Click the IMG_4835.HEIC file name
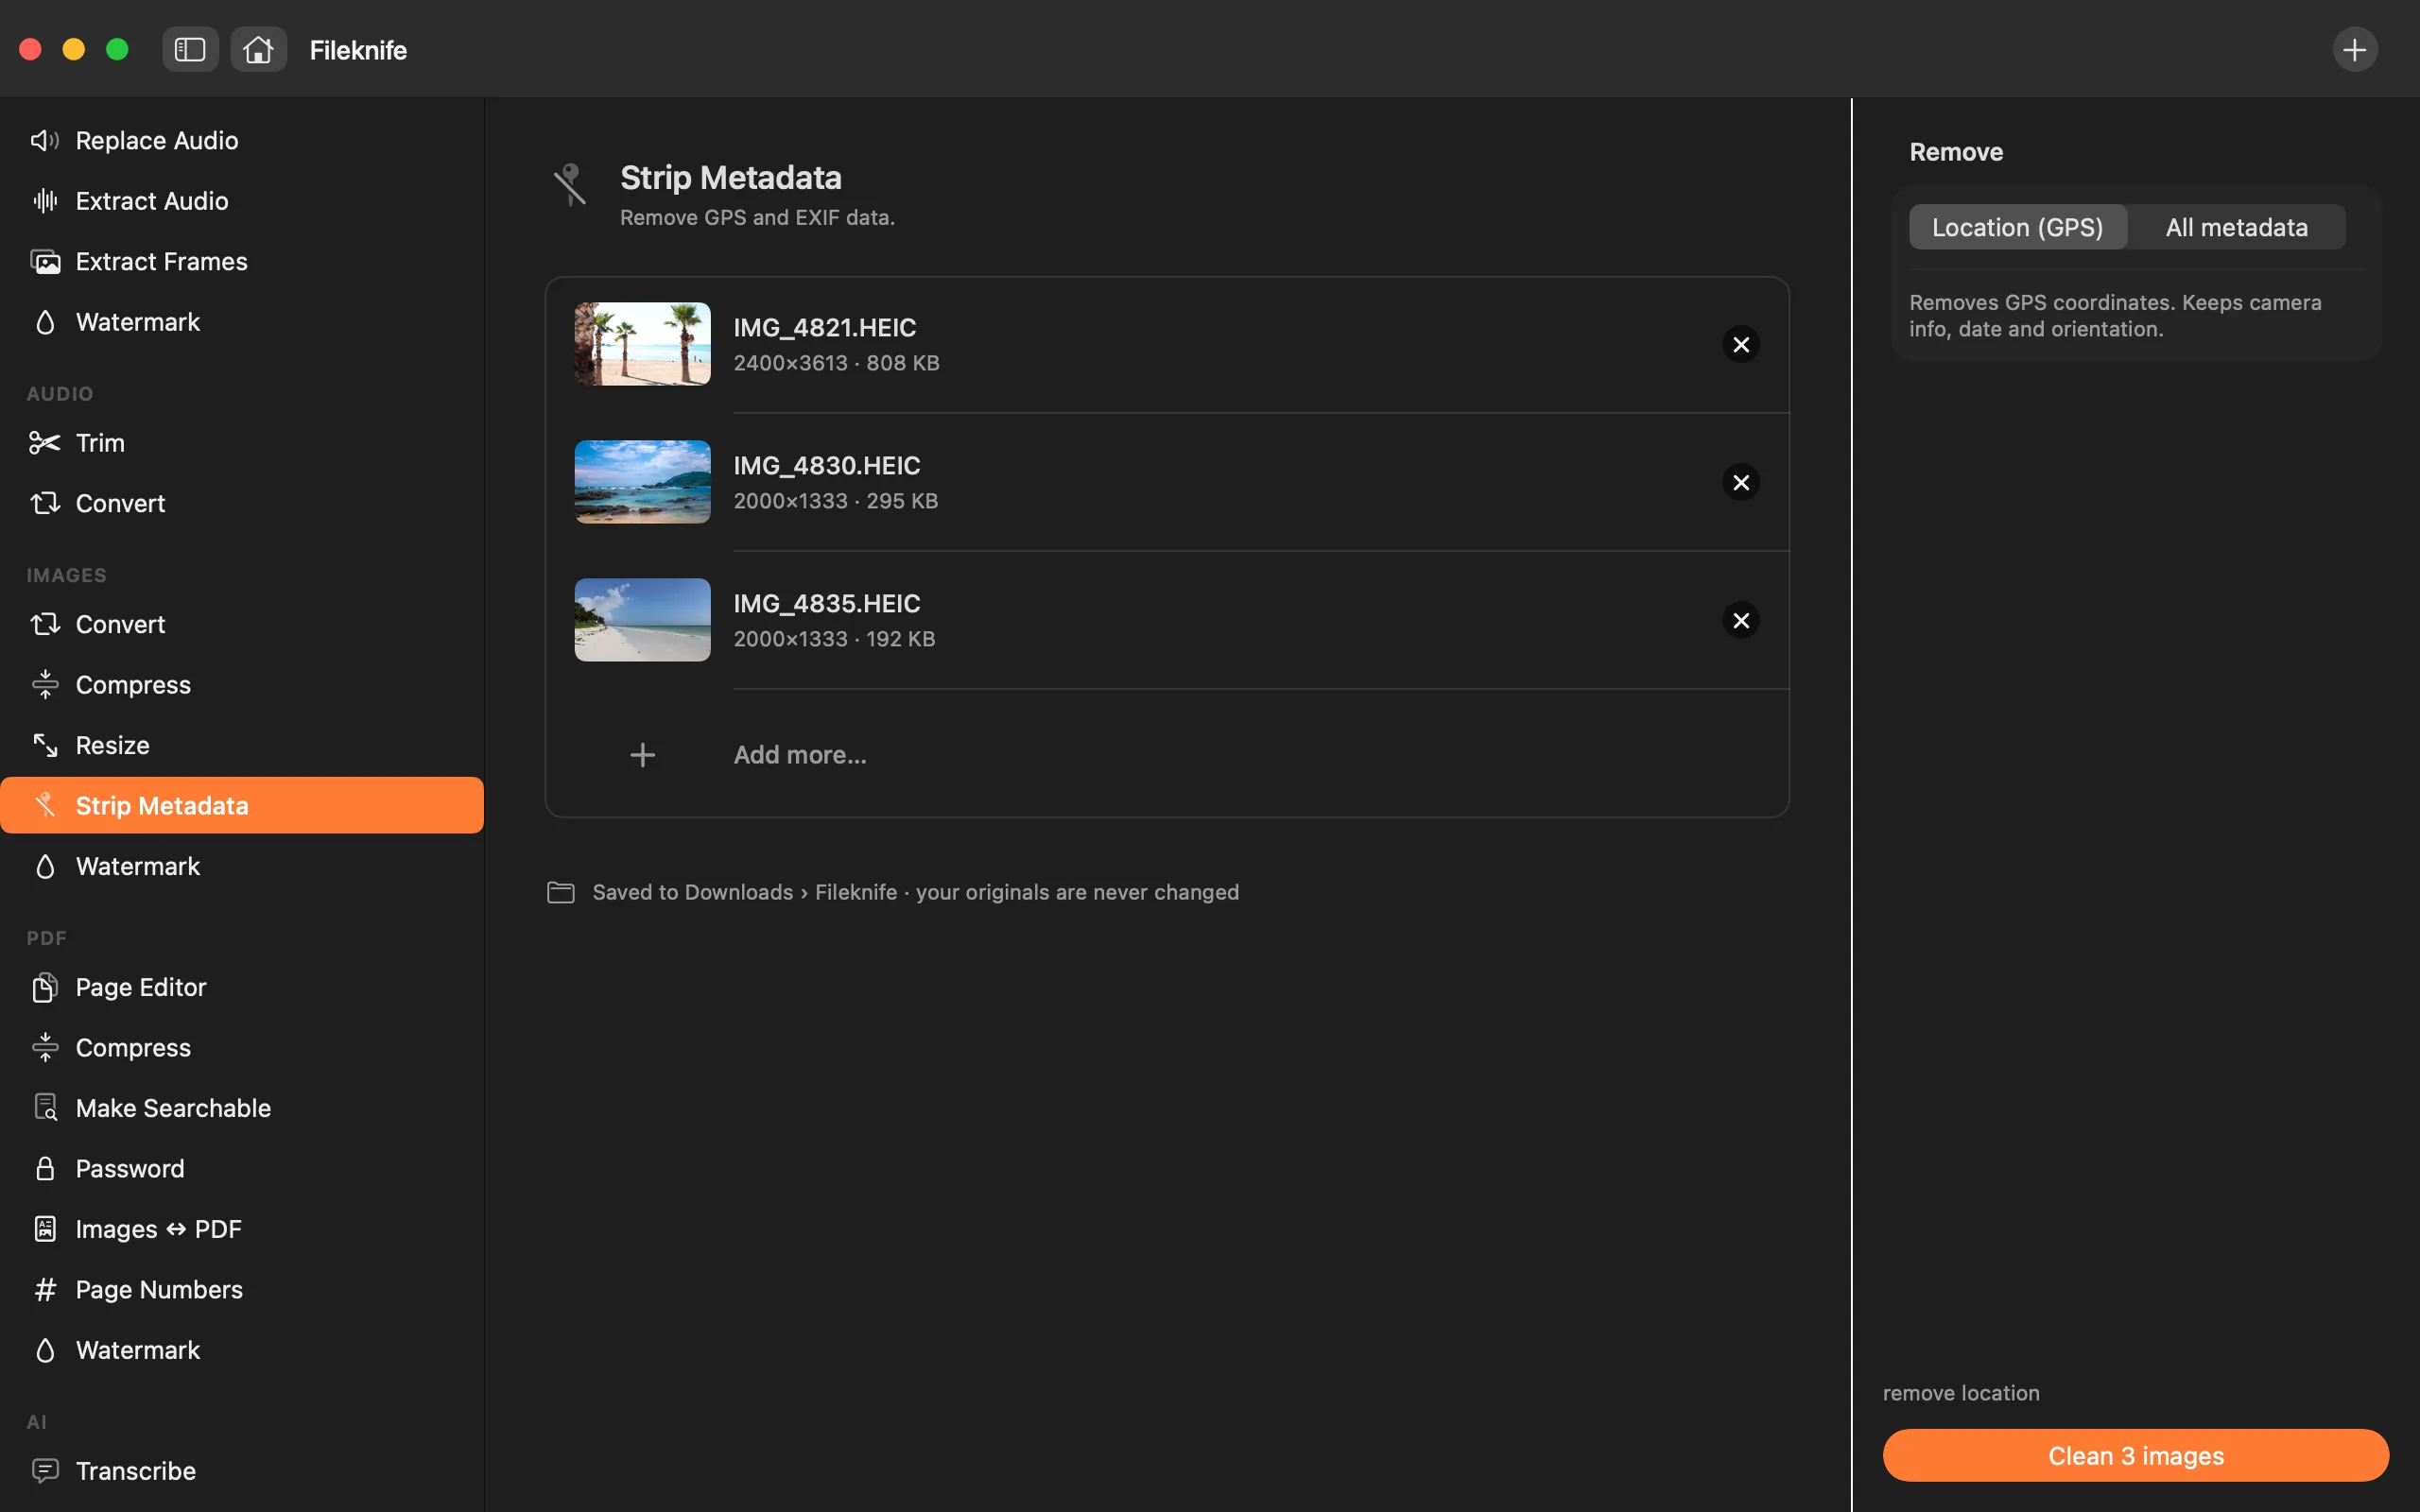 click(x=826, y=603)
